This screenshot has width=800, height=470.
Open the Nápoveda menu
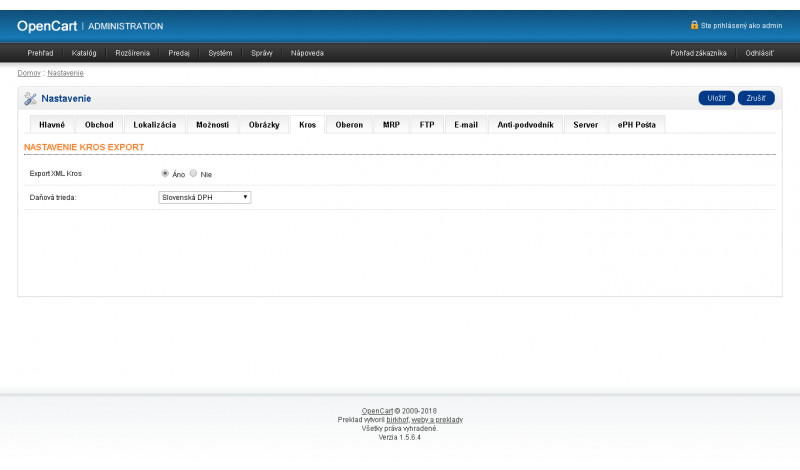point(307,53)
